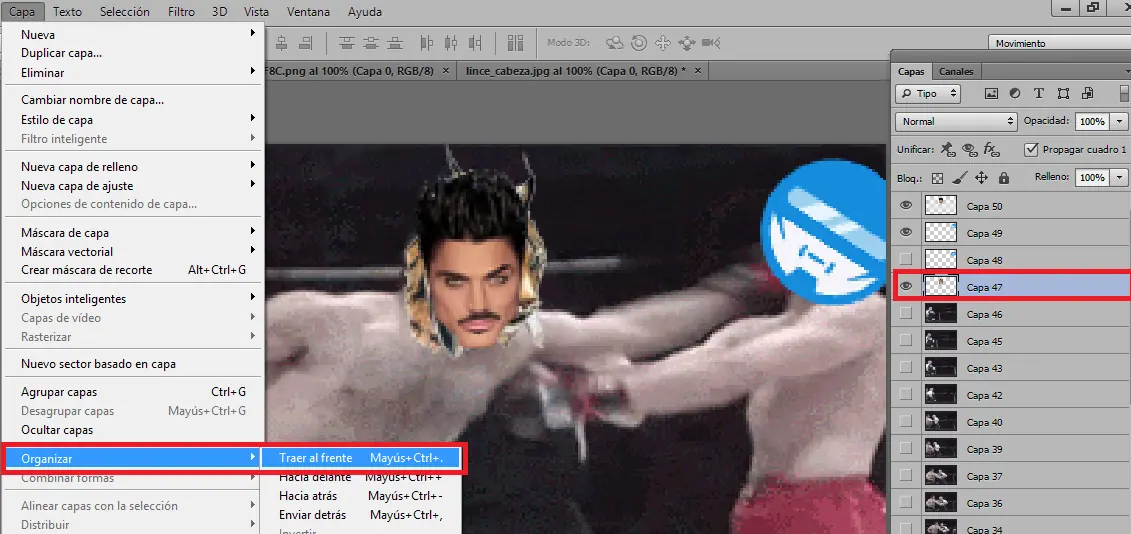Select the 3D slide object icon
The height and width of the screenshot is (534, 1131).
687,43
